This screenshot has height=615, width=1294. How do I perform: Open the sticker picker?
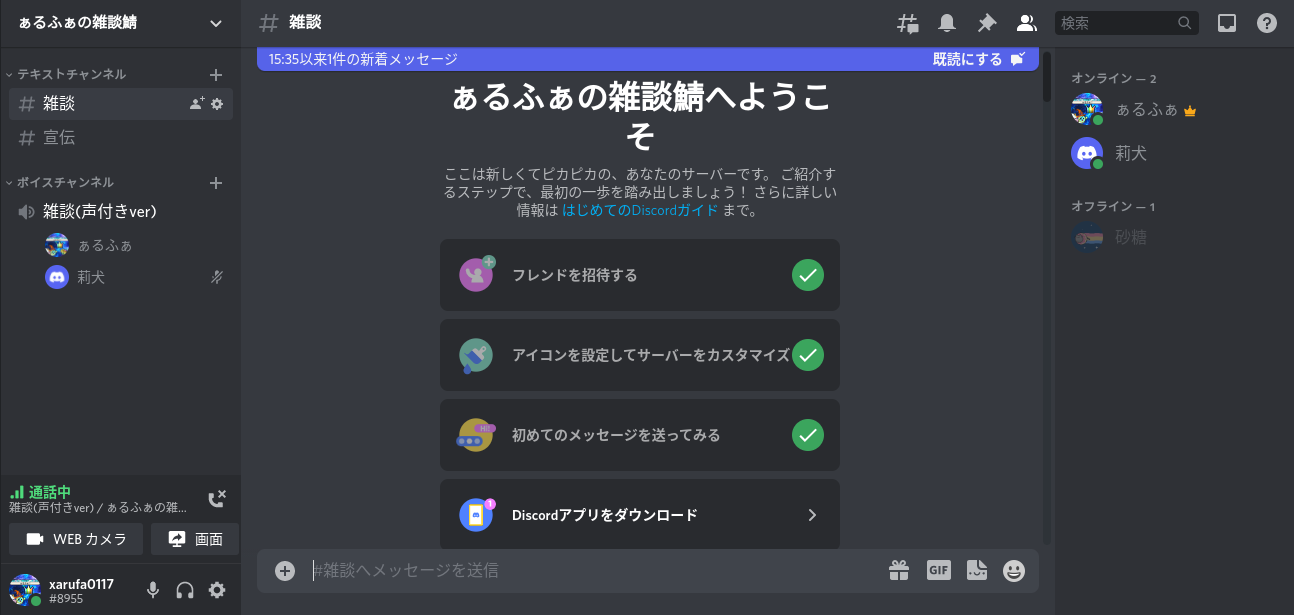click(977, 571)
